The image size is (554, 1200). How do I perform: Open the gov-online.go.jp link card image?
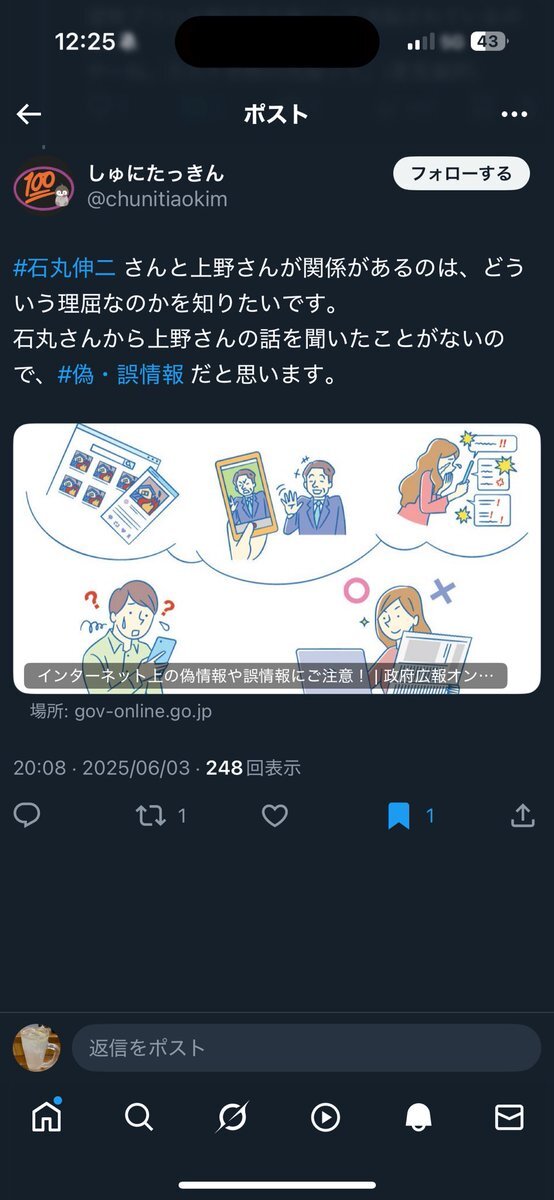point(277,558)
